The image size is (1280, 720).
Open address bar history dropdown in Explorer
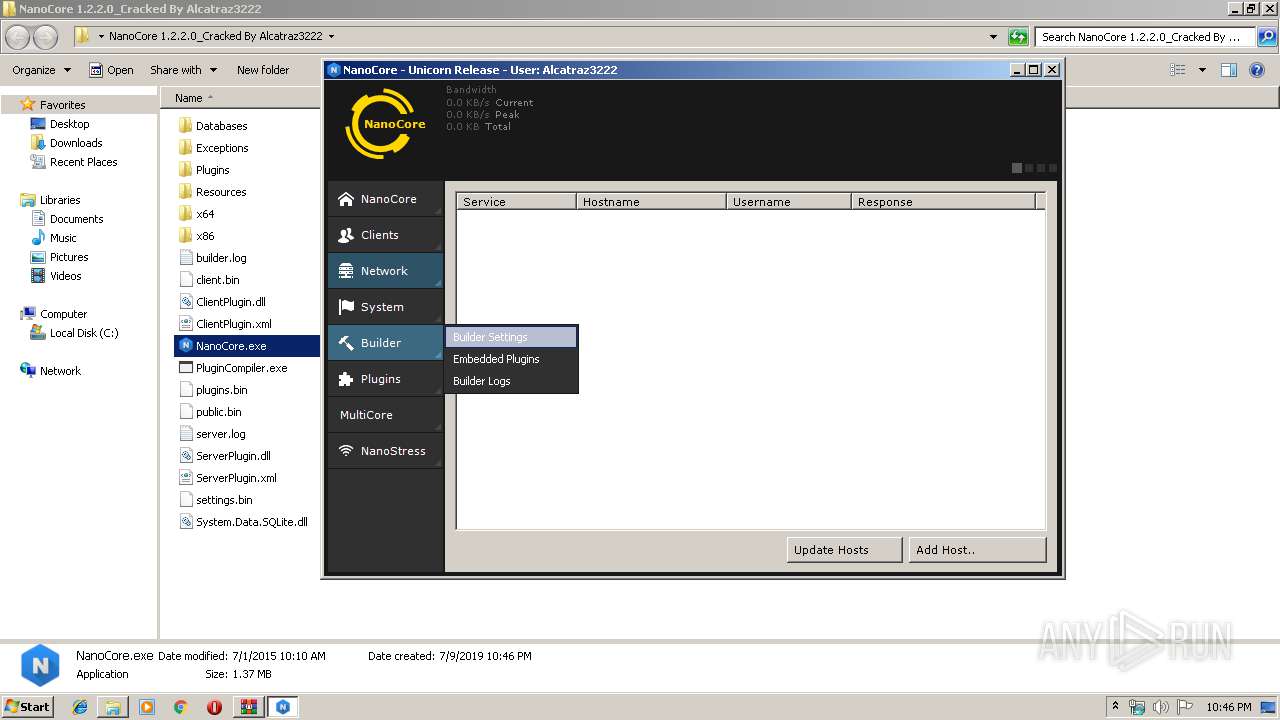click(x=993, y=37)
